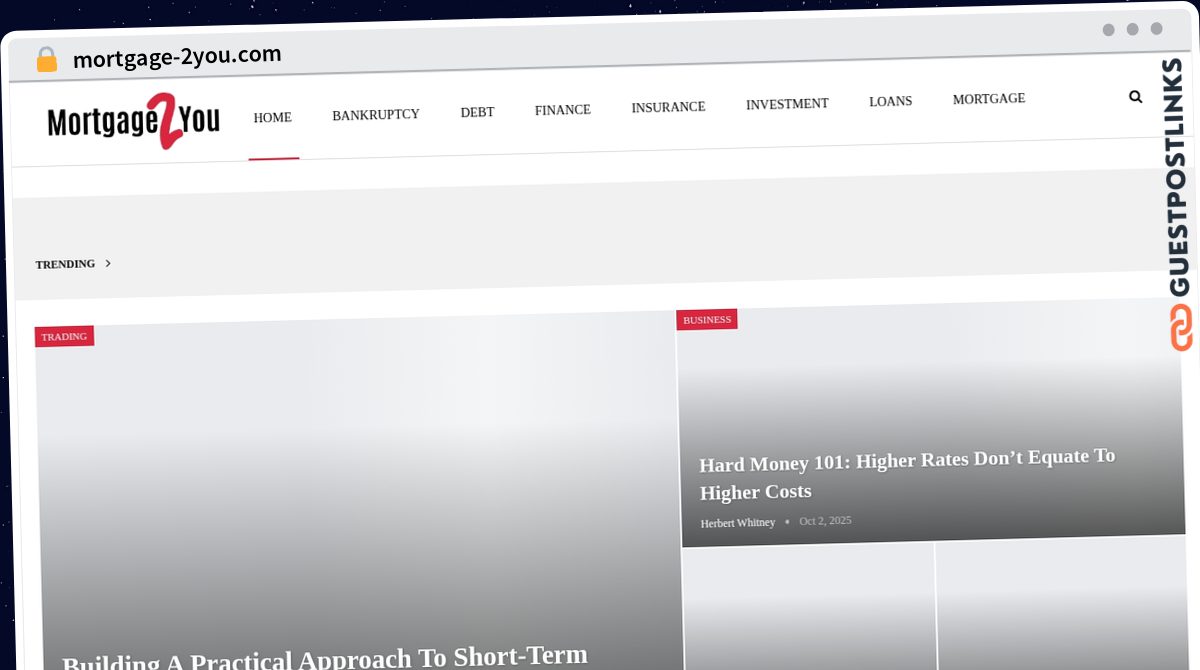Open the Bankruptcy menu

coord(376,115)
